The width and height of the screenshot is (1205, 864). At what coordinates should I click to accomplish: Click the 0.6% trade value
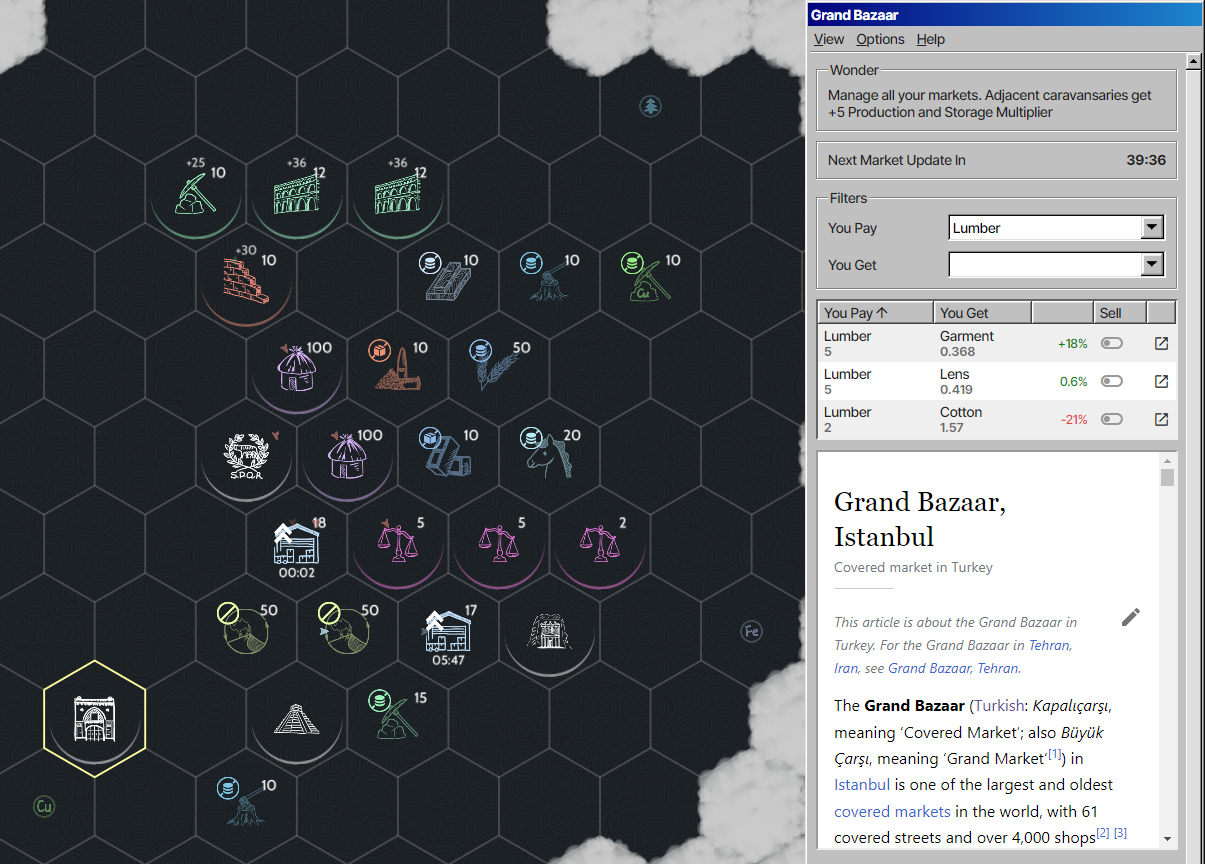click(x=1073, y=381)
